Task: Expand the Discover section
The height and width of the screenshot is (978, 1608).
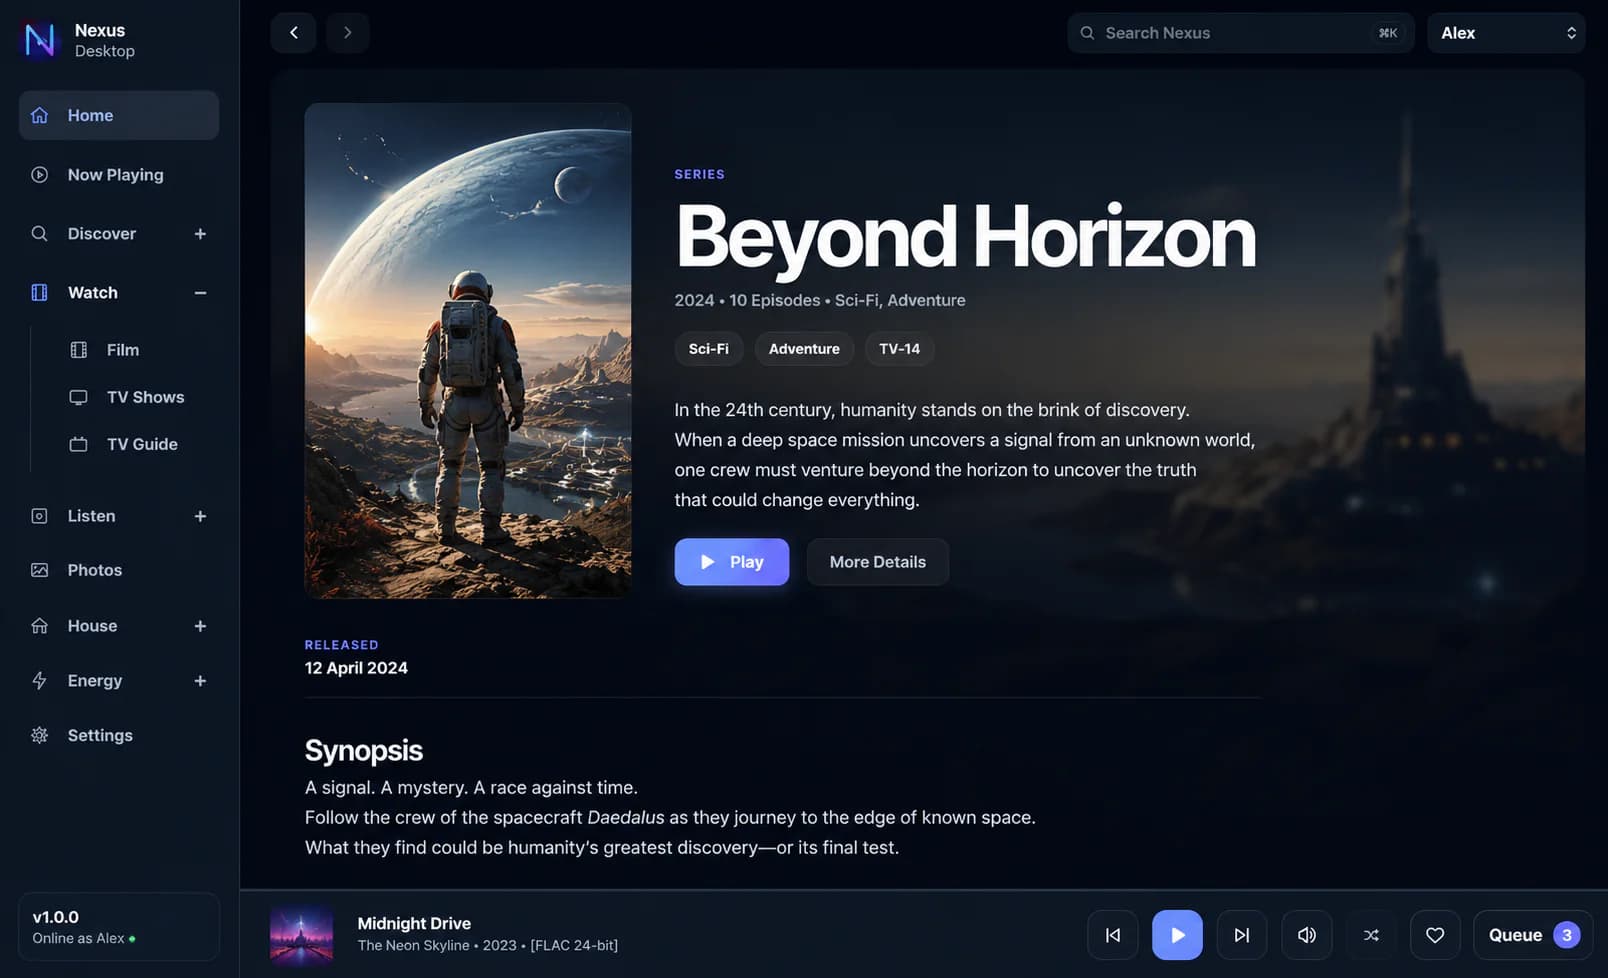Action: tap(200, 234)
